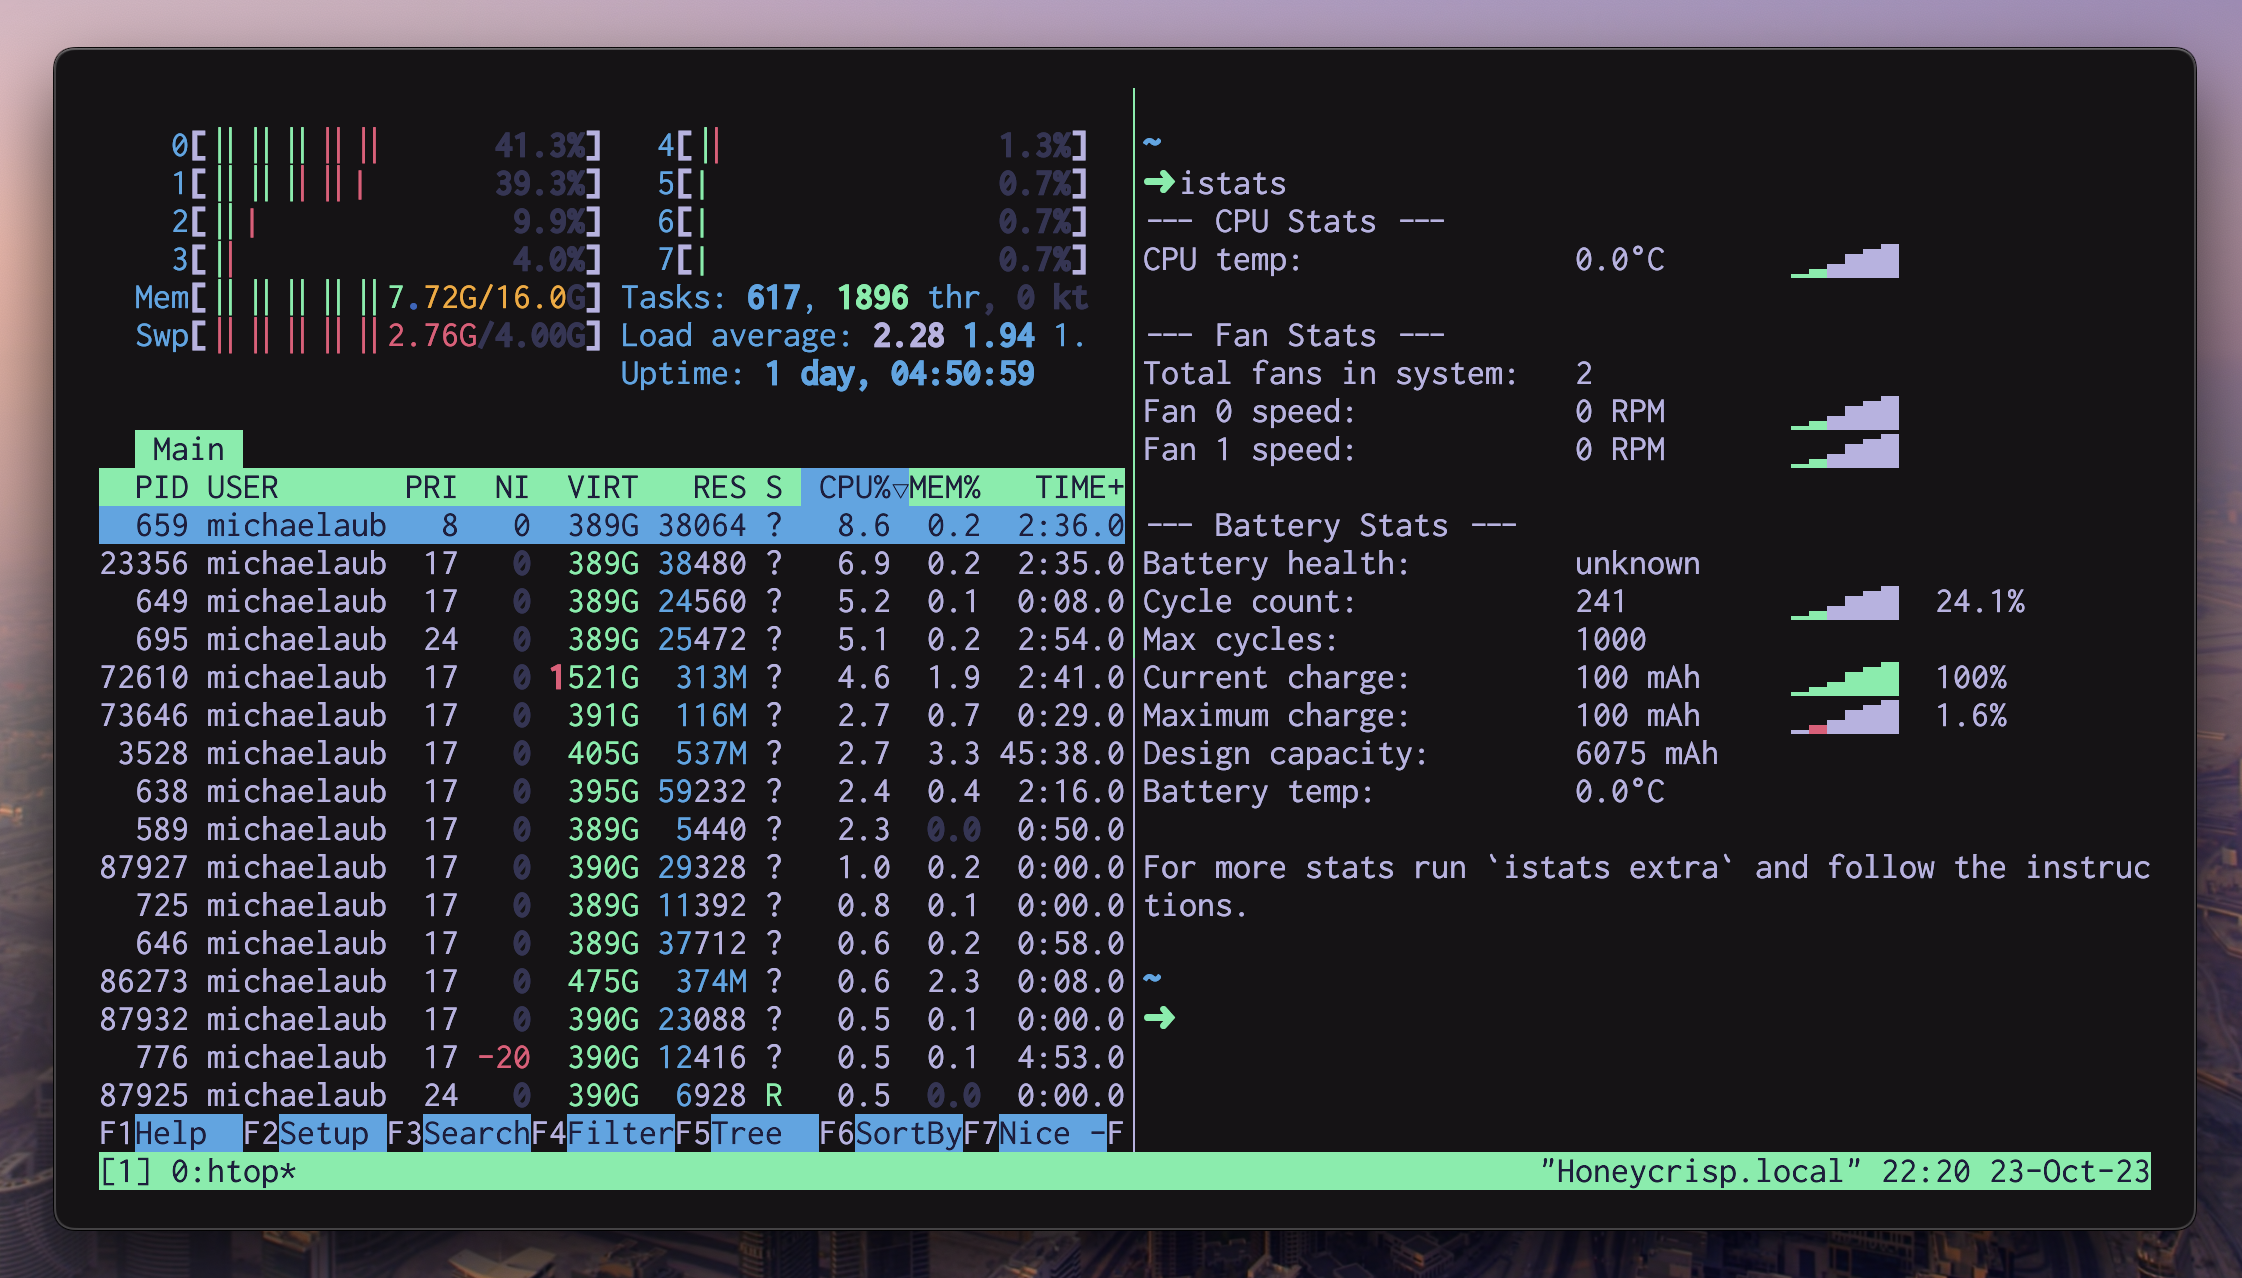Image resolution: width=2242 pixels, height=1278 pixels.
Task: Sort by the NI column header
Action: point(512,487)
